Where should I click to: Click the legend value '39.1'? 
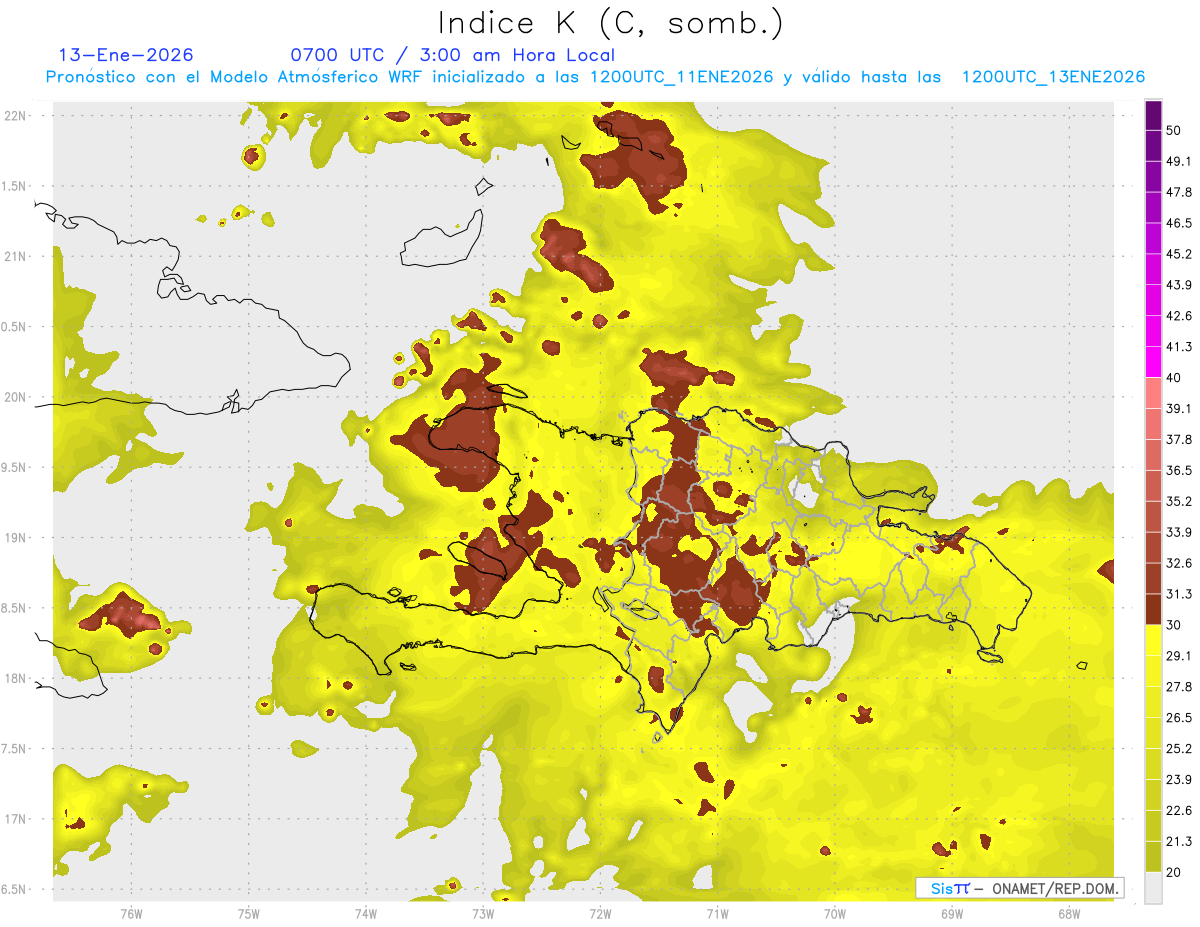point(1179,408)
